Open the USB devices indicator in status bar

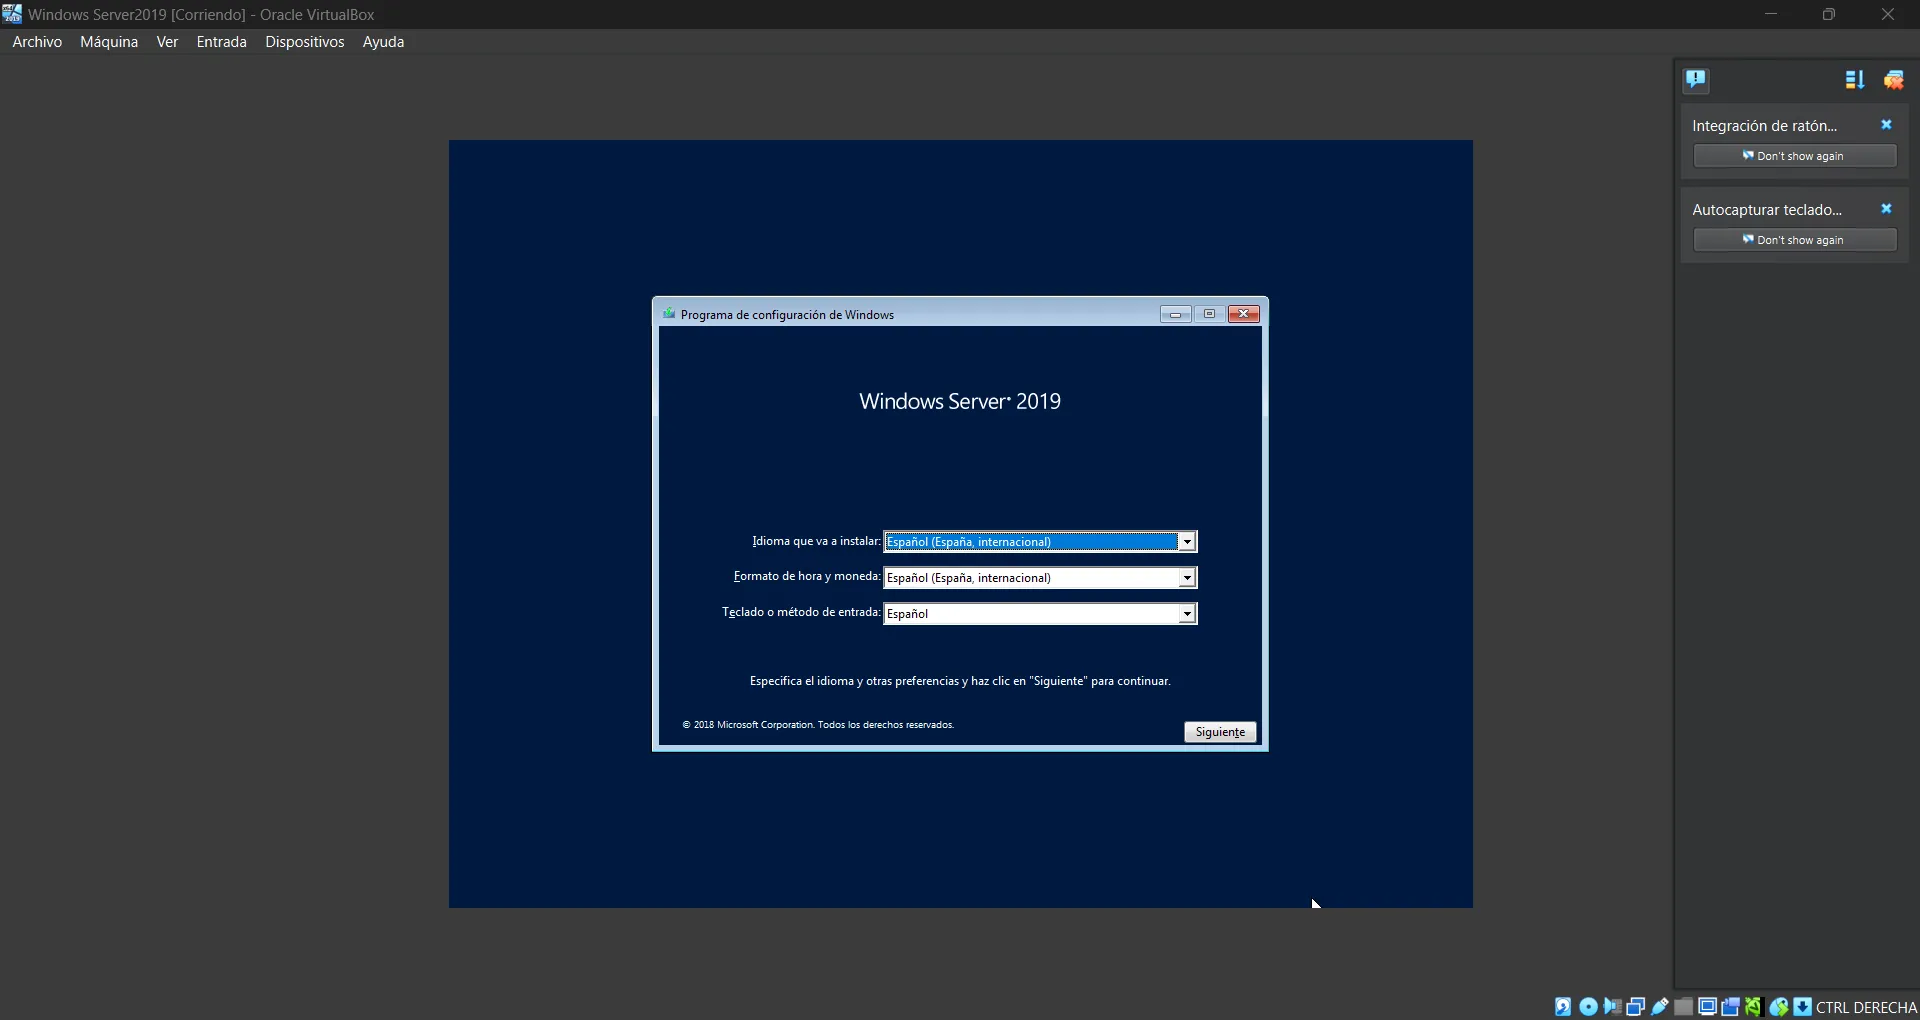(1660, 1007)
